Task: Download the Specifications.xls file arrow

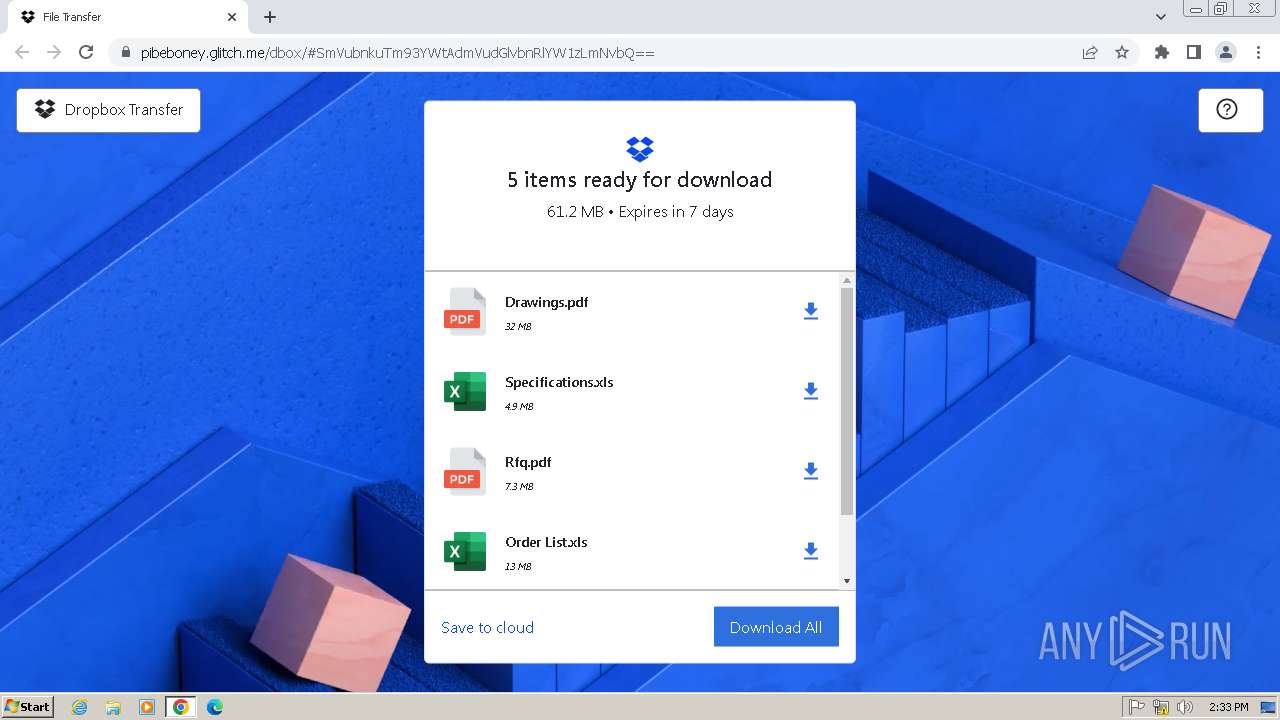Action: [811, 391]
